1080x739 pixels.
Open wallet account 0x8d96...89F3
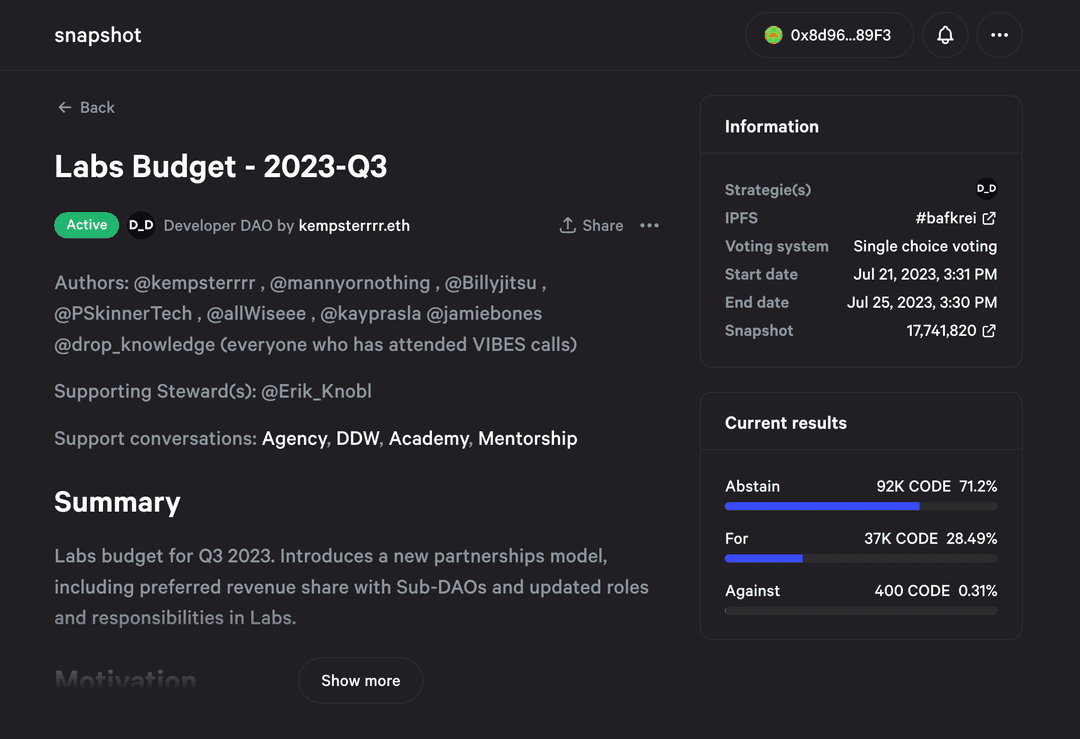point(829,35)
